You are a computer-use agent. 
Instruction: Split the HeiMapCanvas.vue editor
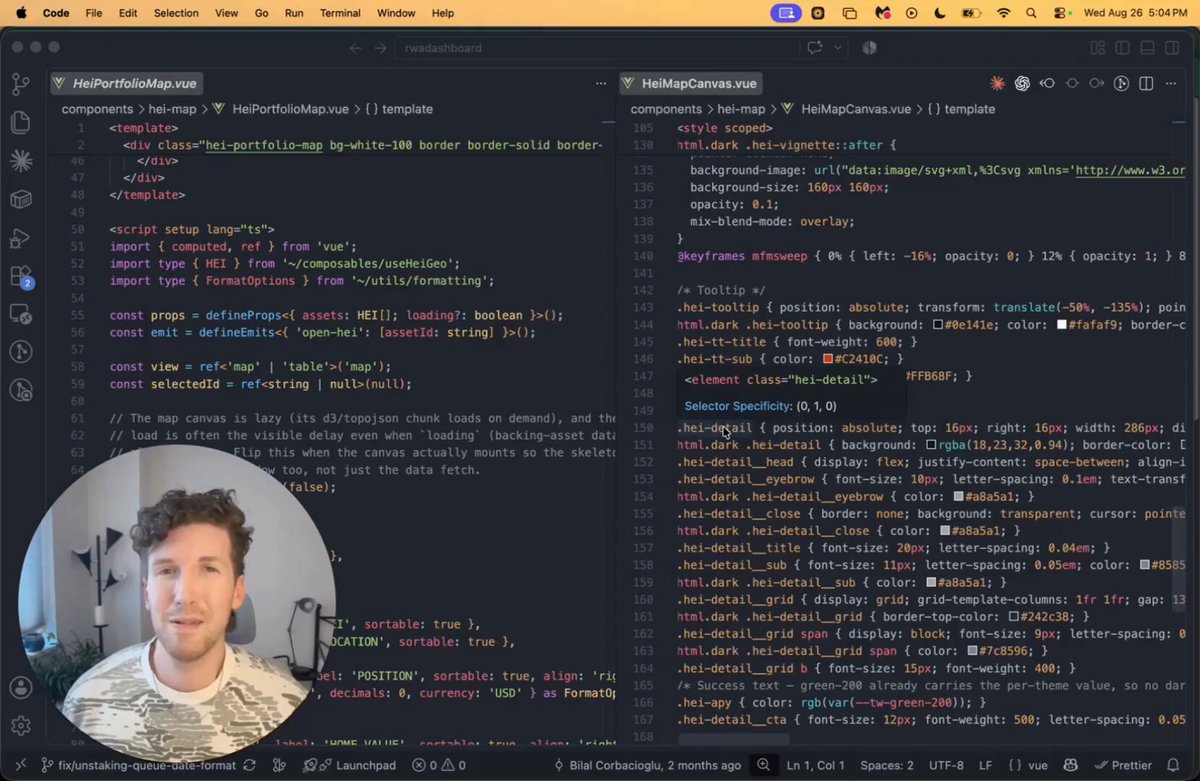[1146, 84]
